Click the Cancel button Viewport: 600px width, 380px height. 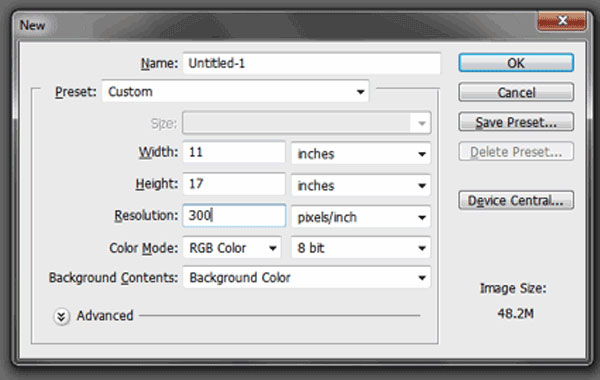(x=516, y=92)
